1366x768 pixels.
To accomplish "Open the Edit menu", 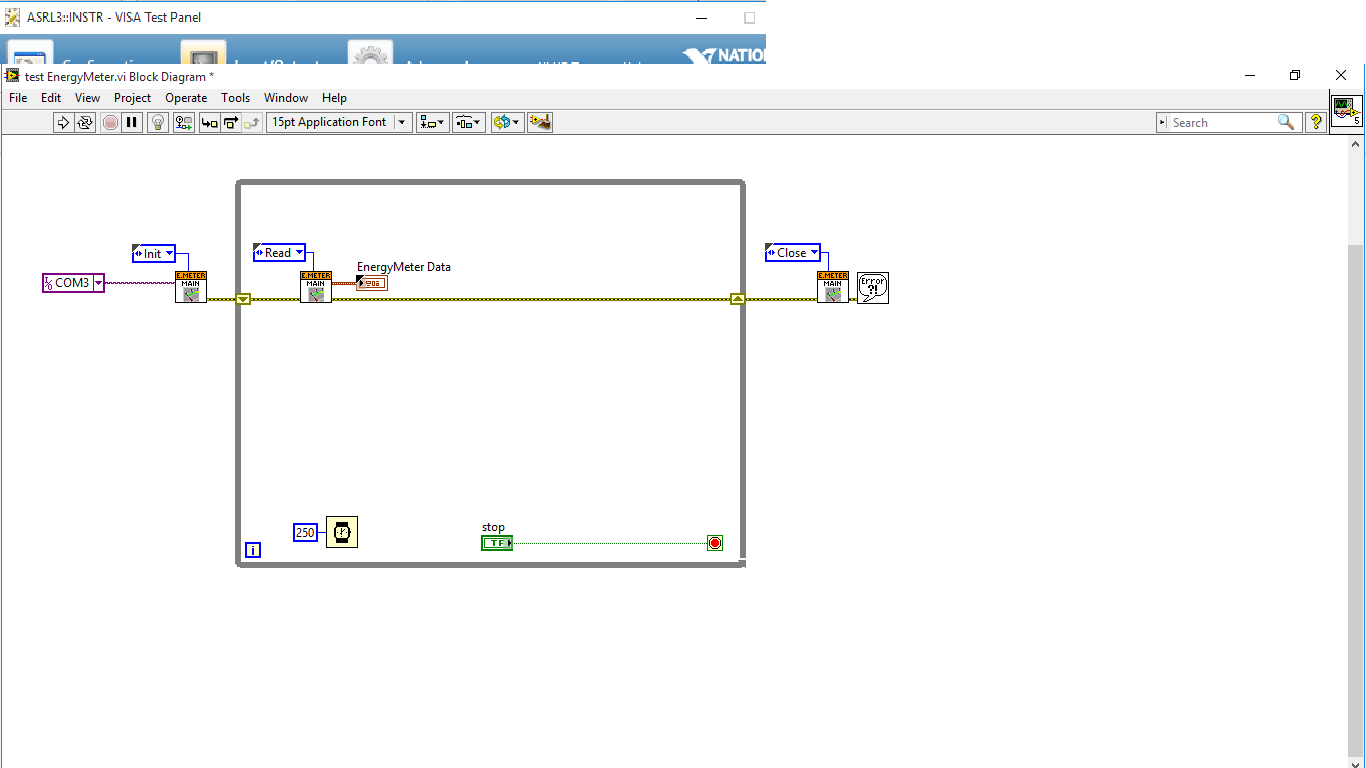I will click(x=51, y=98).
